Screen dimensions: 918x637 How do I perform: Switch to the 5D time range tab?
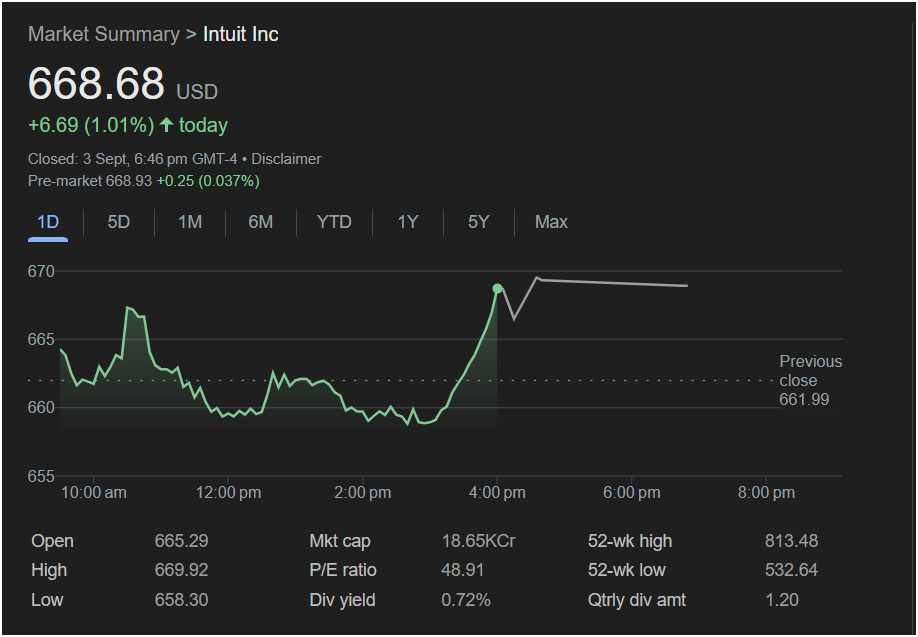(118, 222)
